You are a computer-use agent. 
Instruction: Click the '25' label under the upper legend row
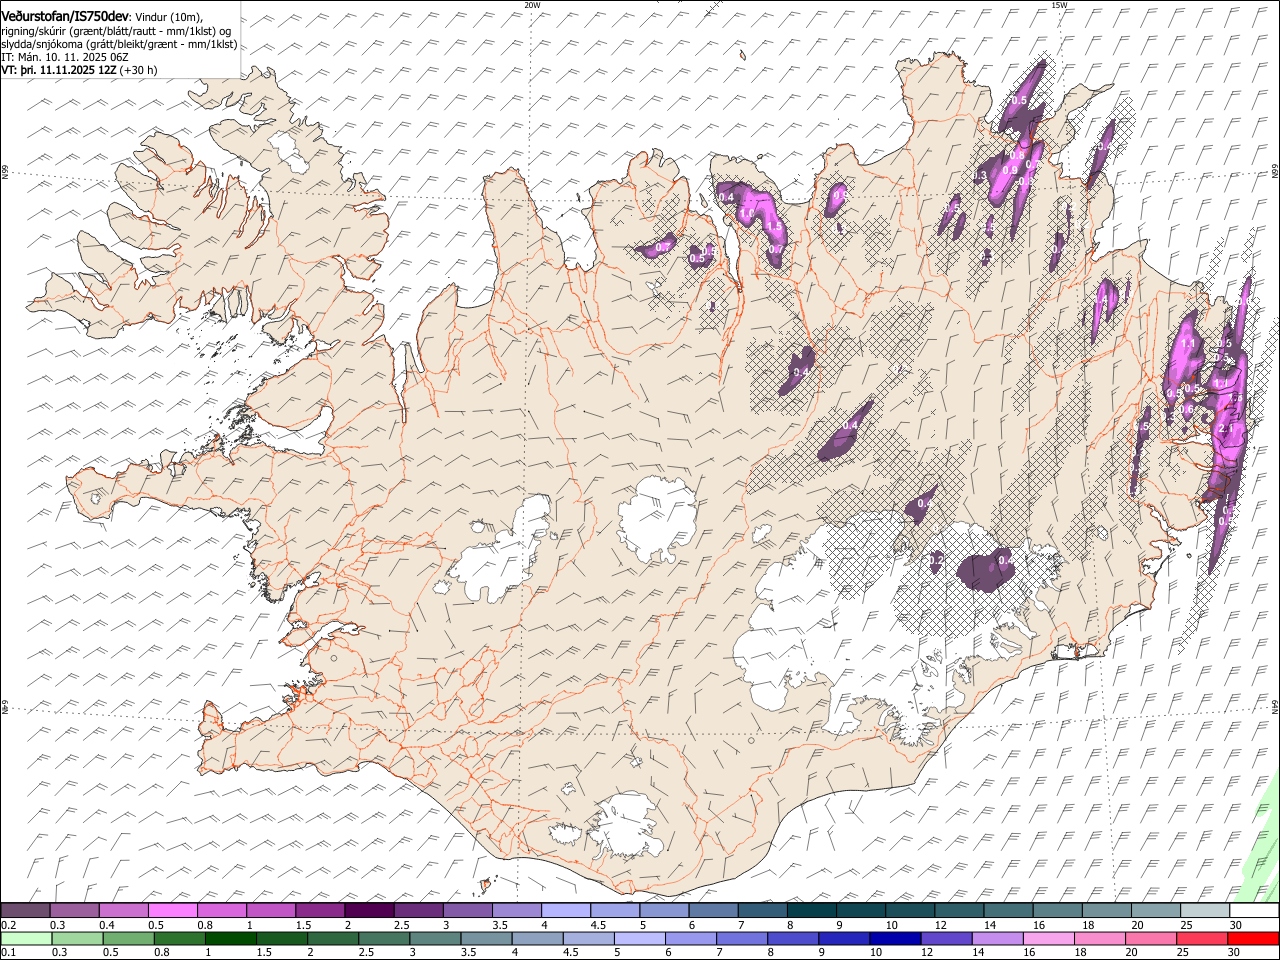click(x=1186, y=925)
